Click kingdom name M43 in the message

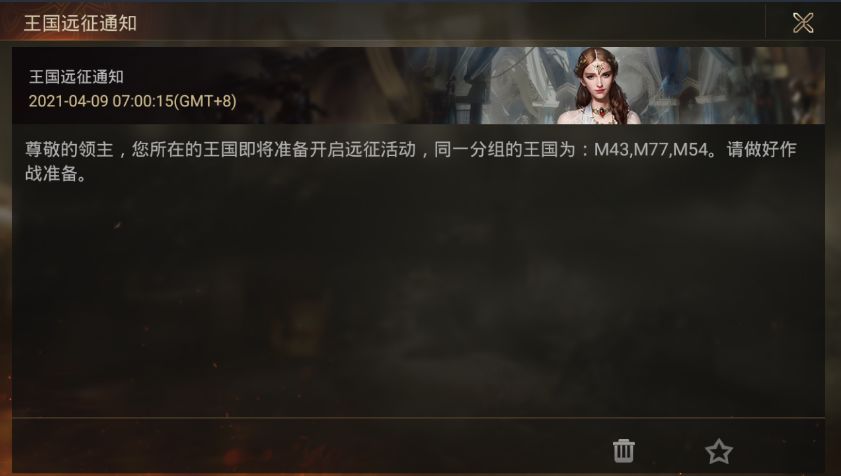[611, 149]
